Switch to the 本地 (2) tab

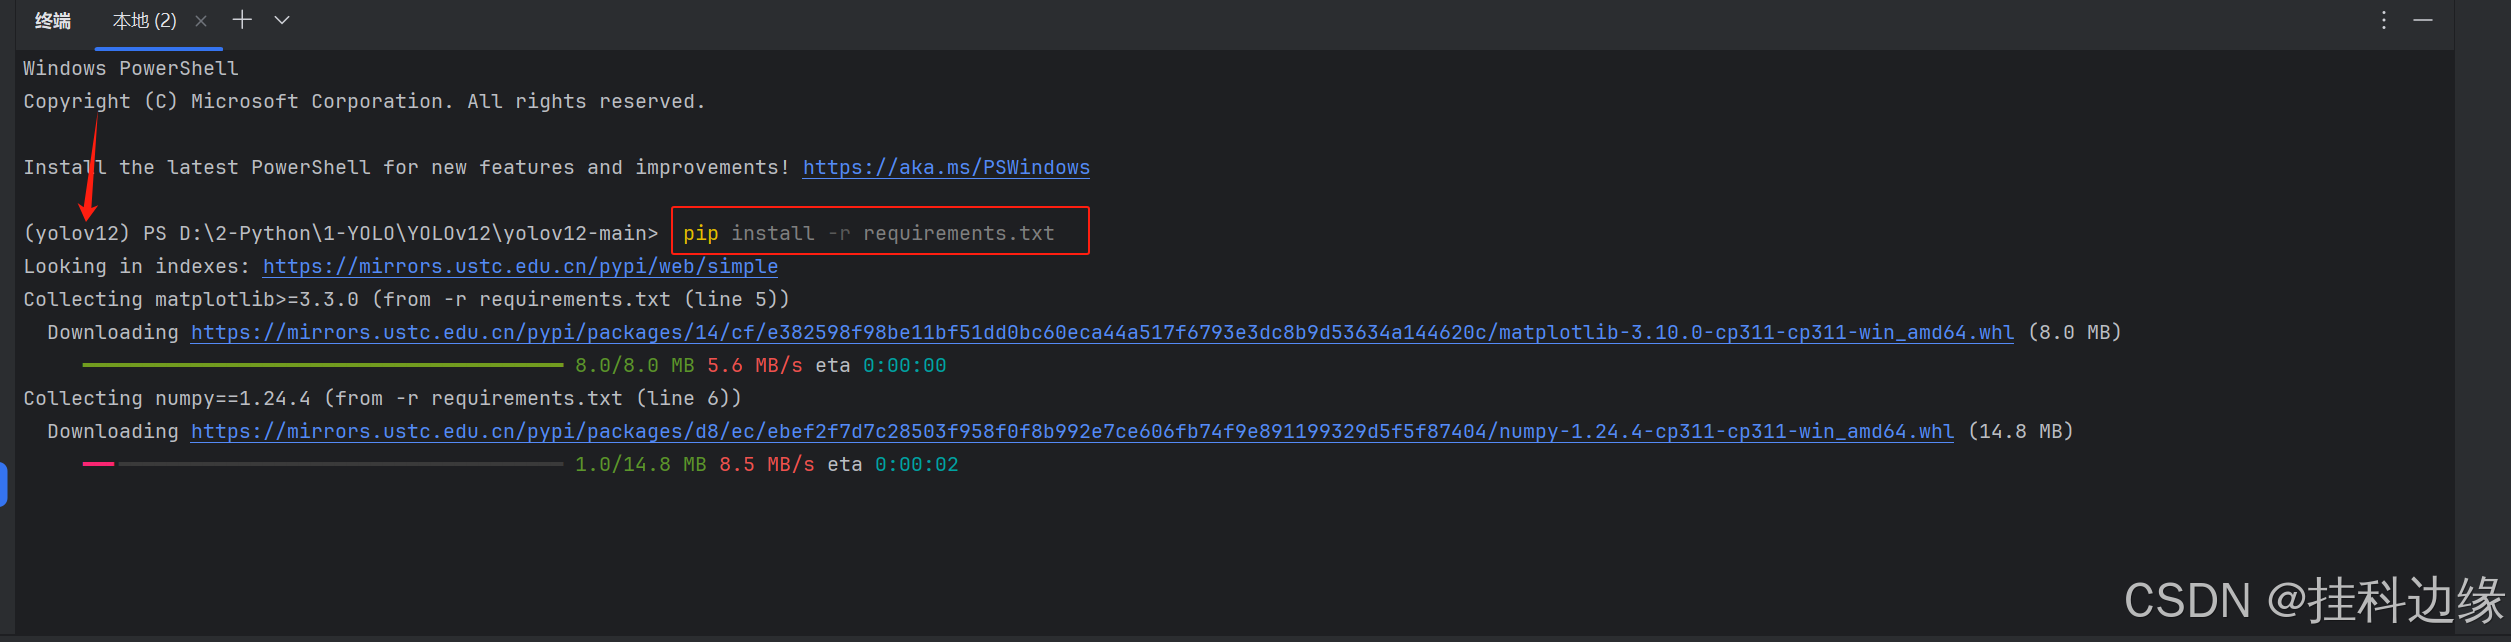(x=144, y=21)
